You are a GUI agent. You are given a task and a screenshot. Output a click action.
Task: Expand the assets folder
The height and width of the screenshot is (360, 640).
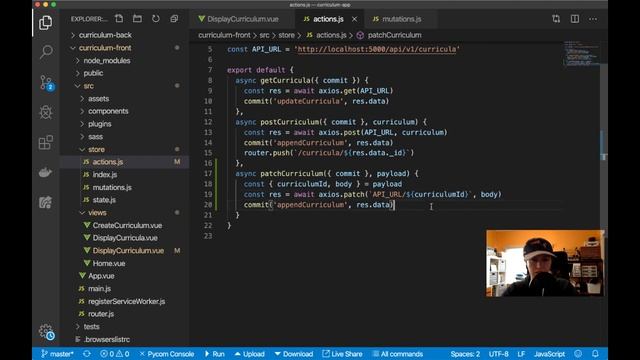tap(98, 99)
